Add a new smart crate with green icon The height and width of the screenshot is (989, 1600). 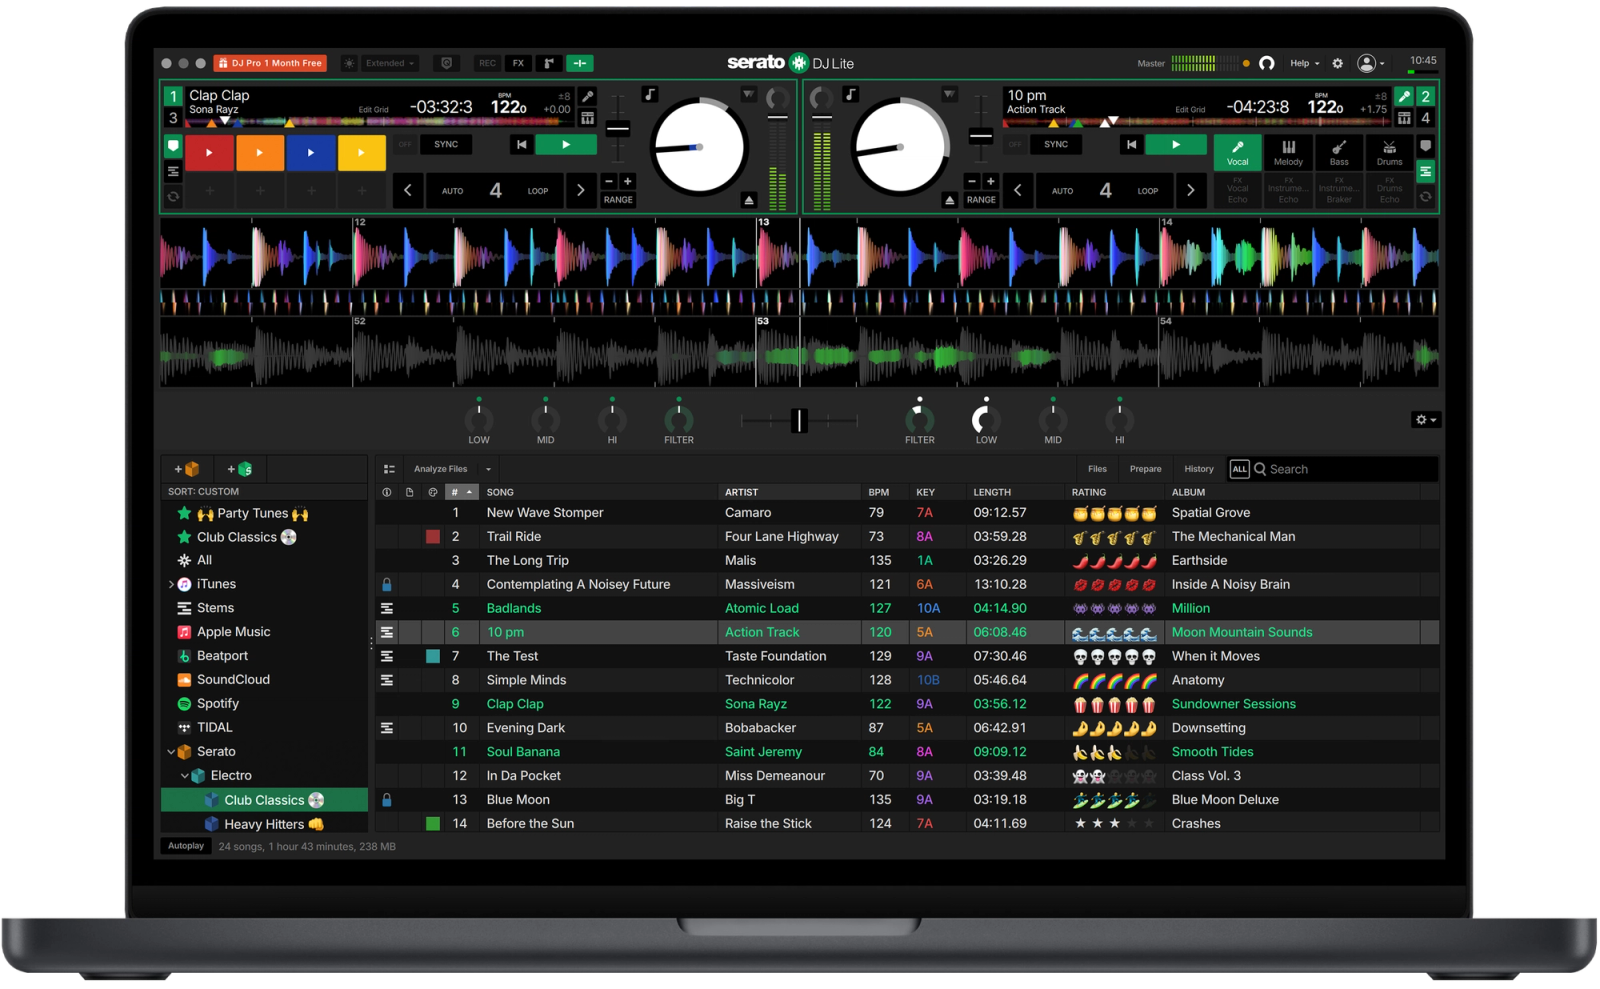[x=240, y=469]
